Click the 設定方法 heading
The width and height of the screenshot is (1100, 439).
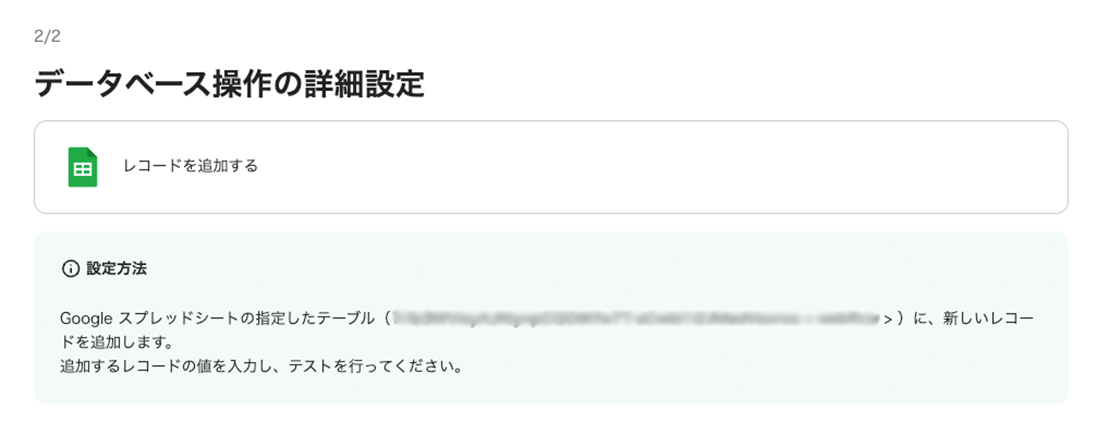(116, 269)
